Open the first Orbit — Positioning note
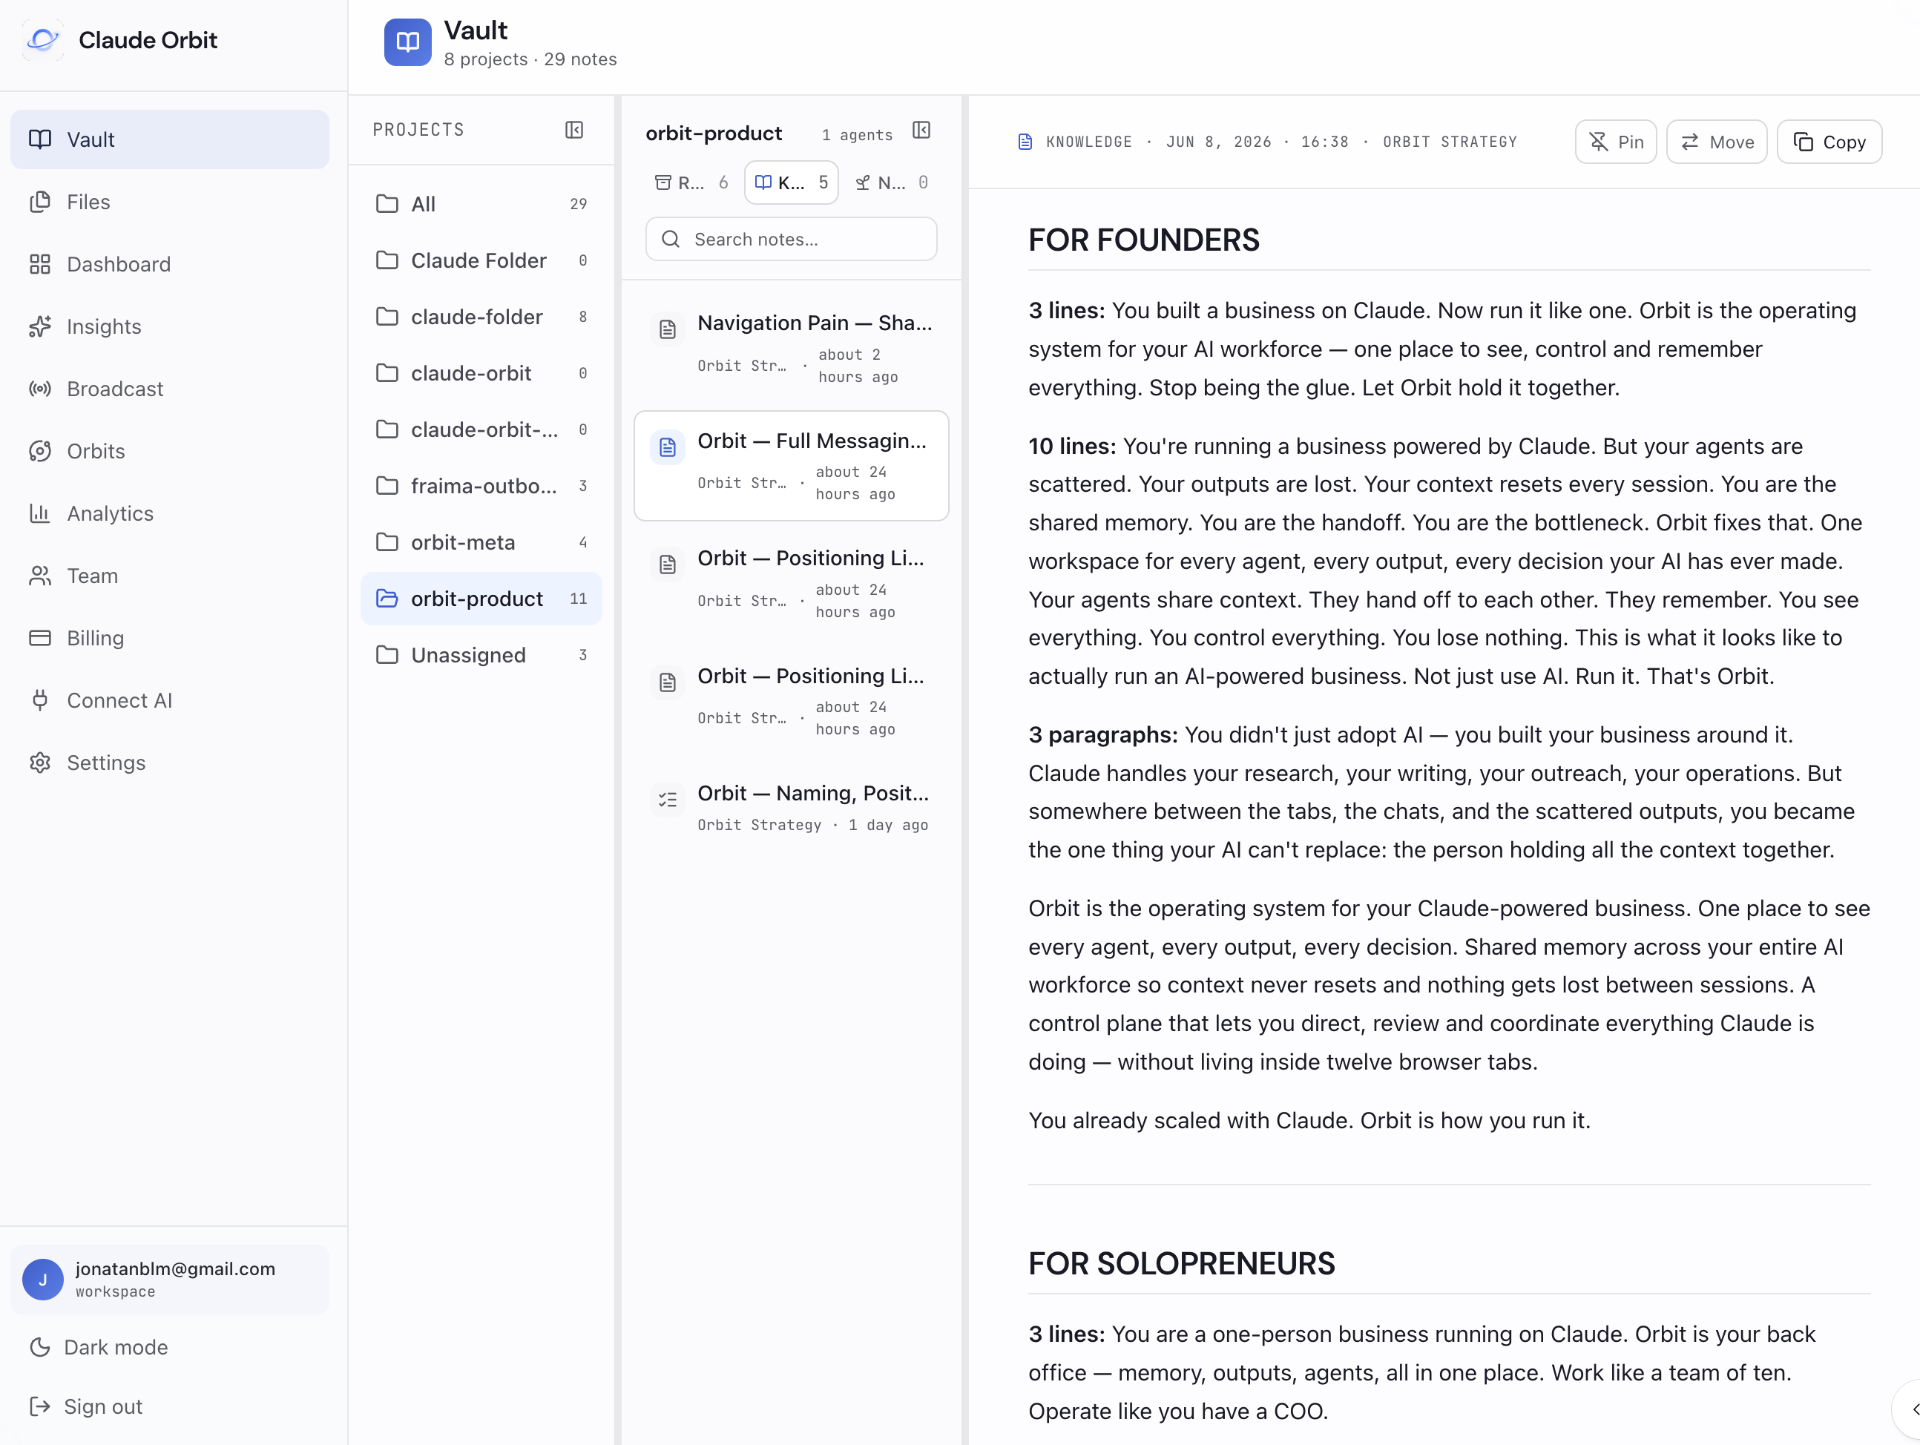The height and width of the screenshot is (1445, 1920). tap(791, 584)
